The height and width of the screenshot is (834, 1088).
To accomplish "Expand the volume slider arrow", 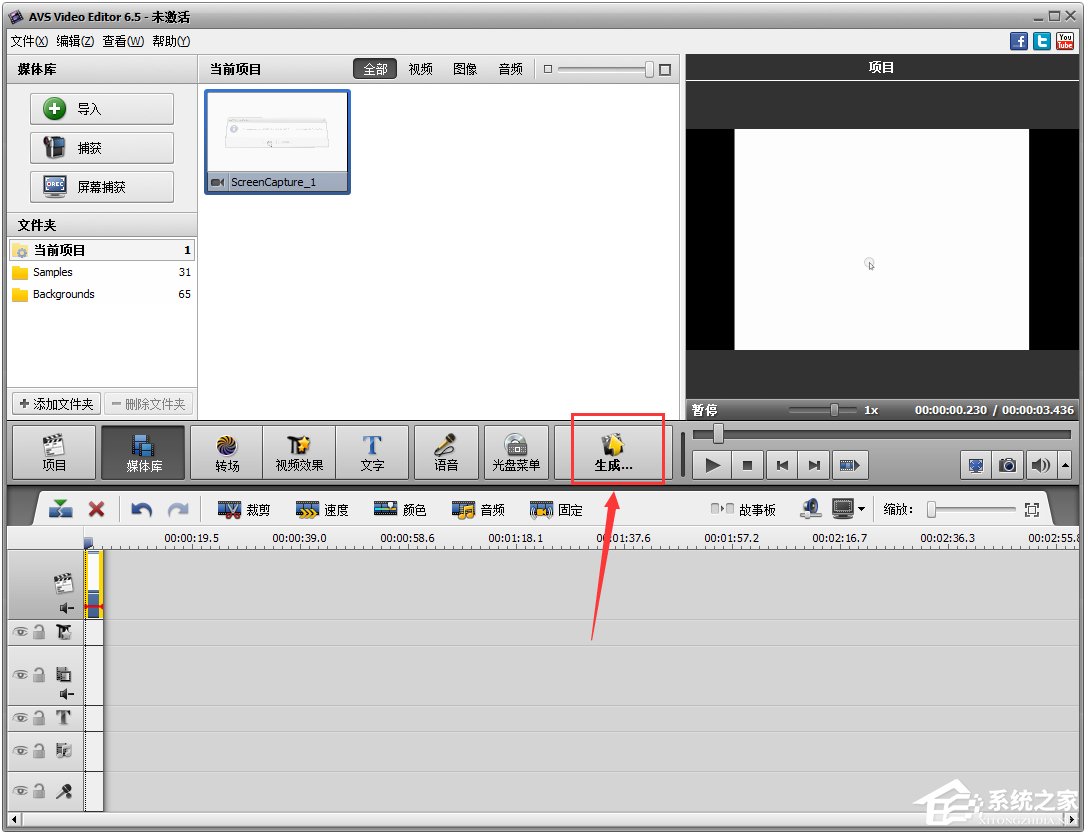I will tap(1065, 465).
